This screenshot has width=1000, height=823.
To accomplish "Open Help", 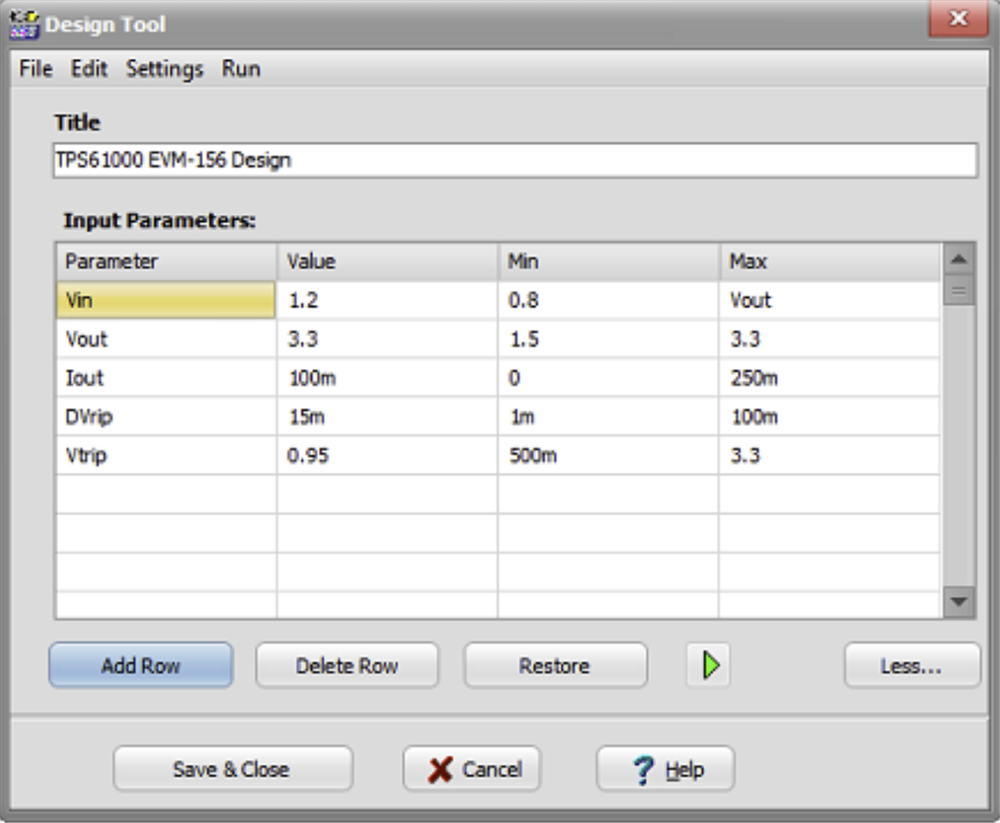I will coord(665,769).
